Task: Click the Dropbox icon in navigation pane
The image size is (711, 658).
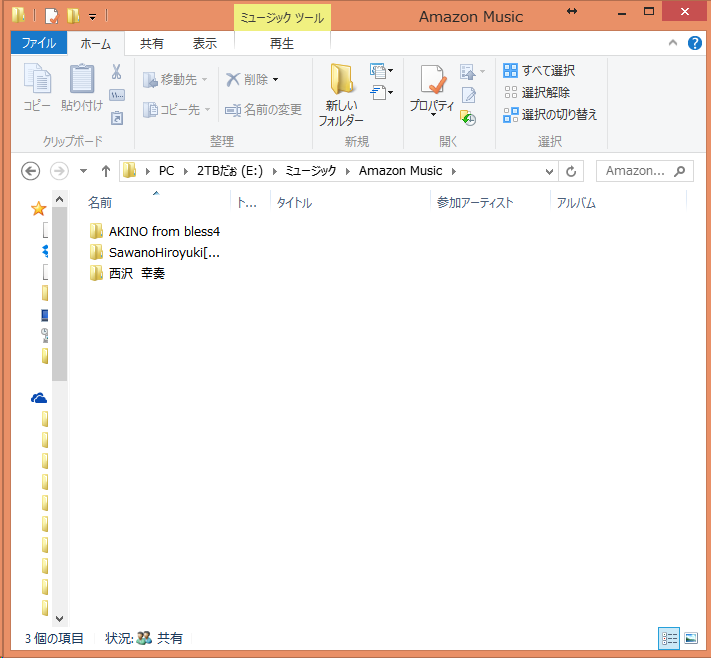Action: [44, 251]
